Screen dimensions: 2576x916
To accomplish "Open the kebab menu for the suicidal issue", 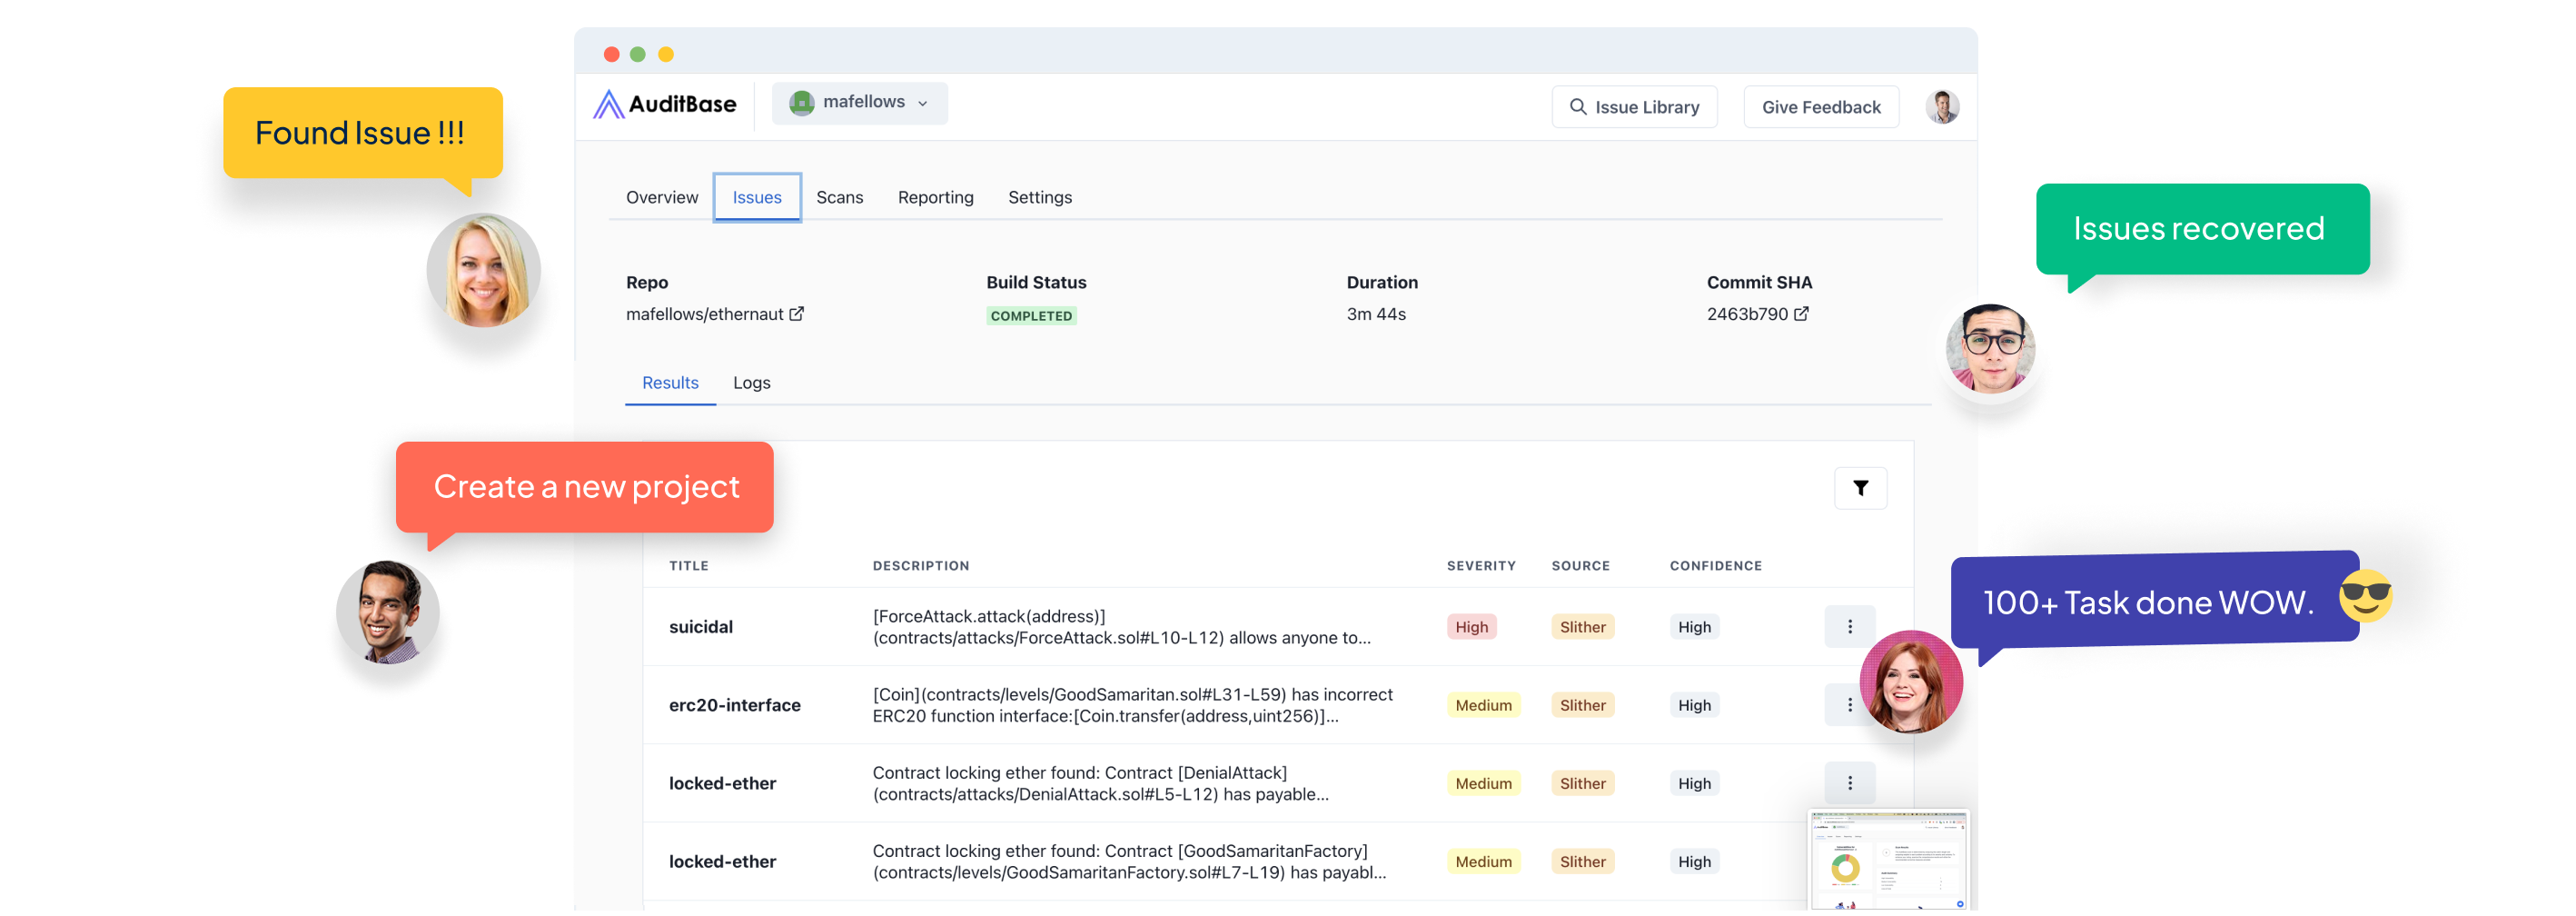I will click(1851, 626).
